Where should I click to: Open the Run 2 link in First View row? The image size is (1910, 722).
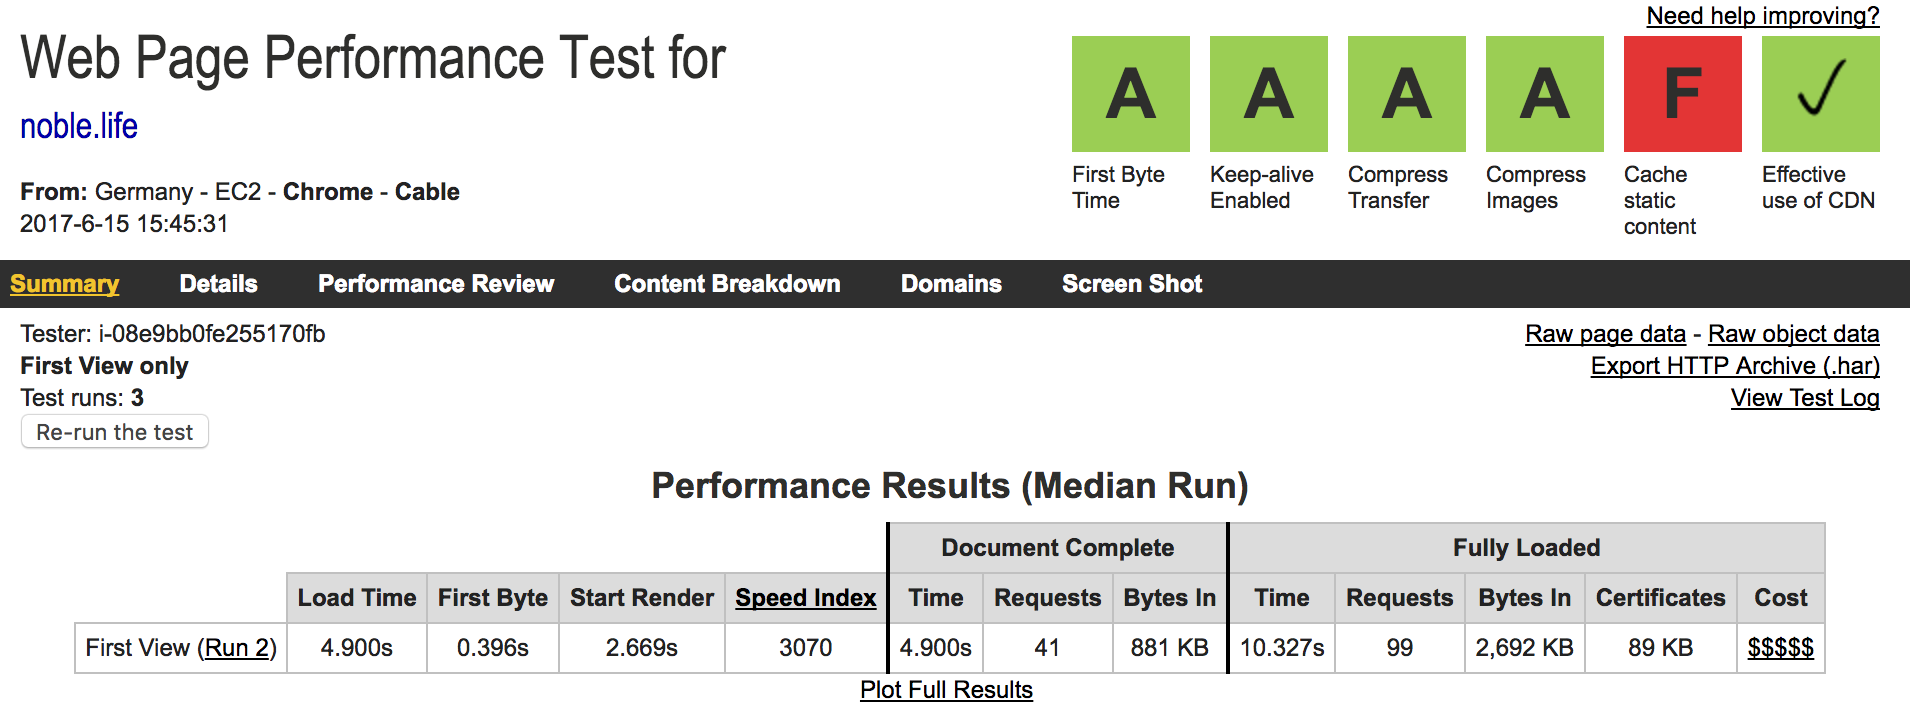pos(236,648)
